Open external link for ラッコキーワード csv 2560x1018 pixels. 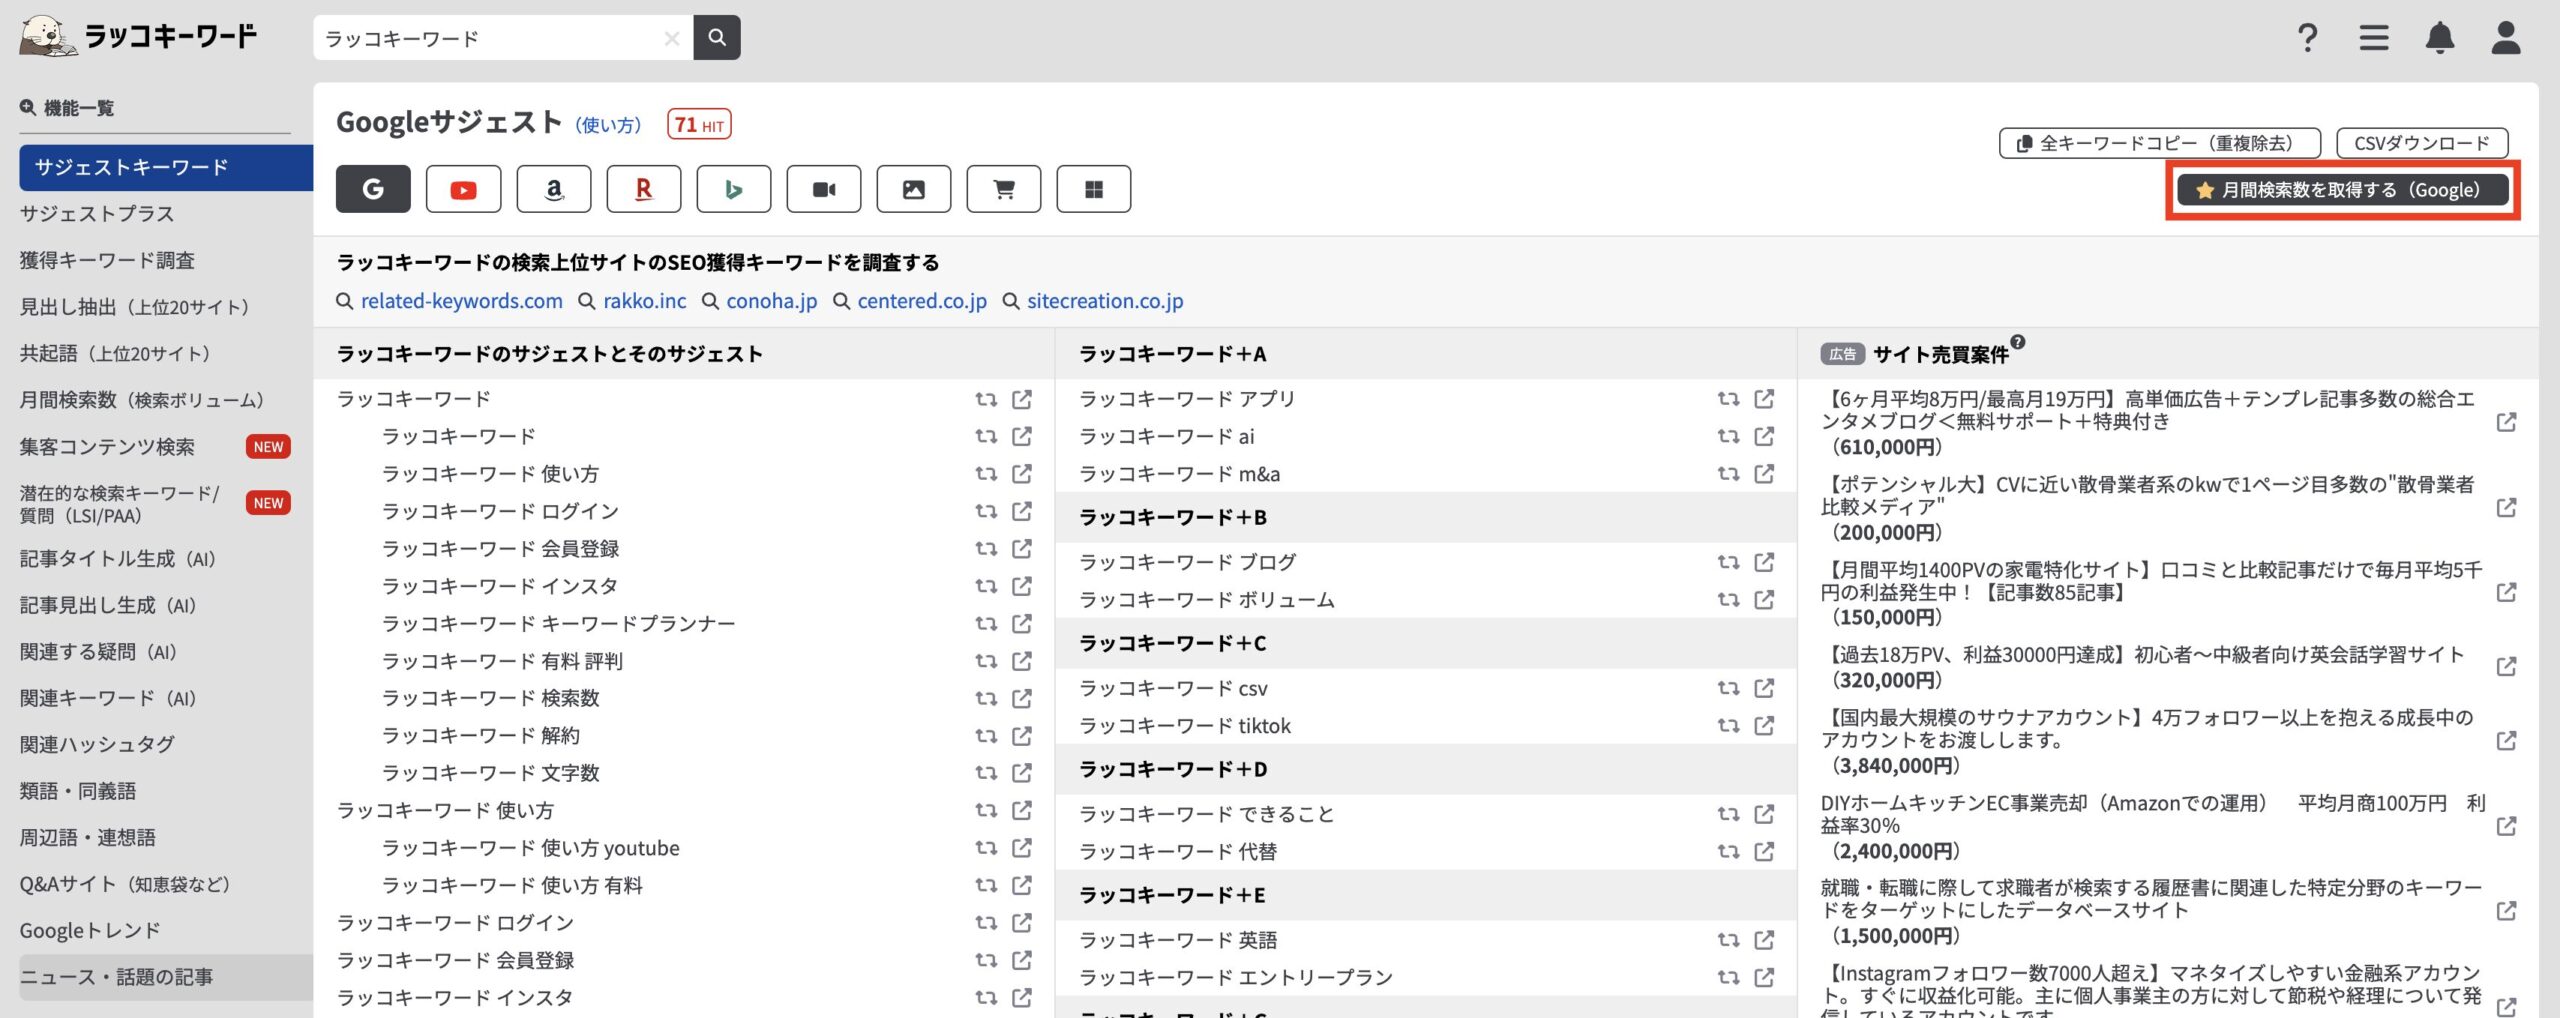click(x=1764, y=688)
